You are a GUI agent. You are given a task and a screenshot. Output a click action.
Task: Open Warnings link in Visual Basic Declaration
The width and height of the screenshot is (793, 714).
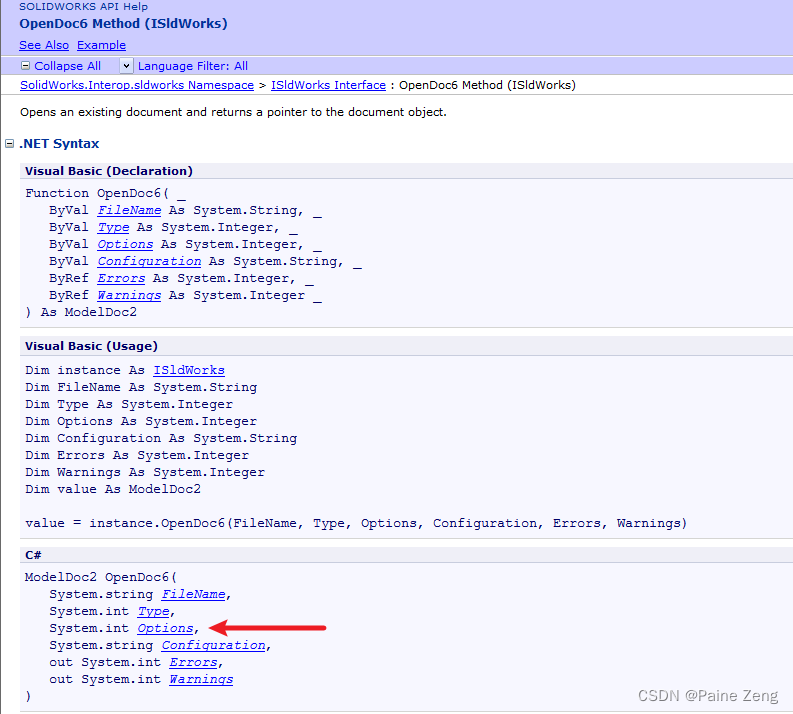(x=129, y=295)
